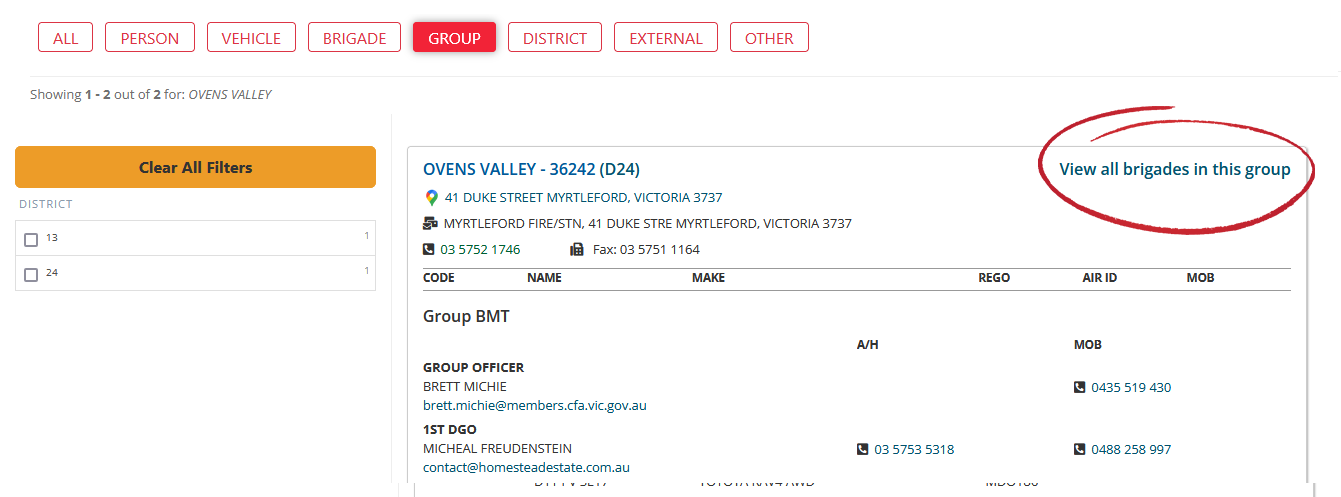
Task: Click phone icon beside 0488 258 997
Action: pyautogui.click(x=1080, y=450)
